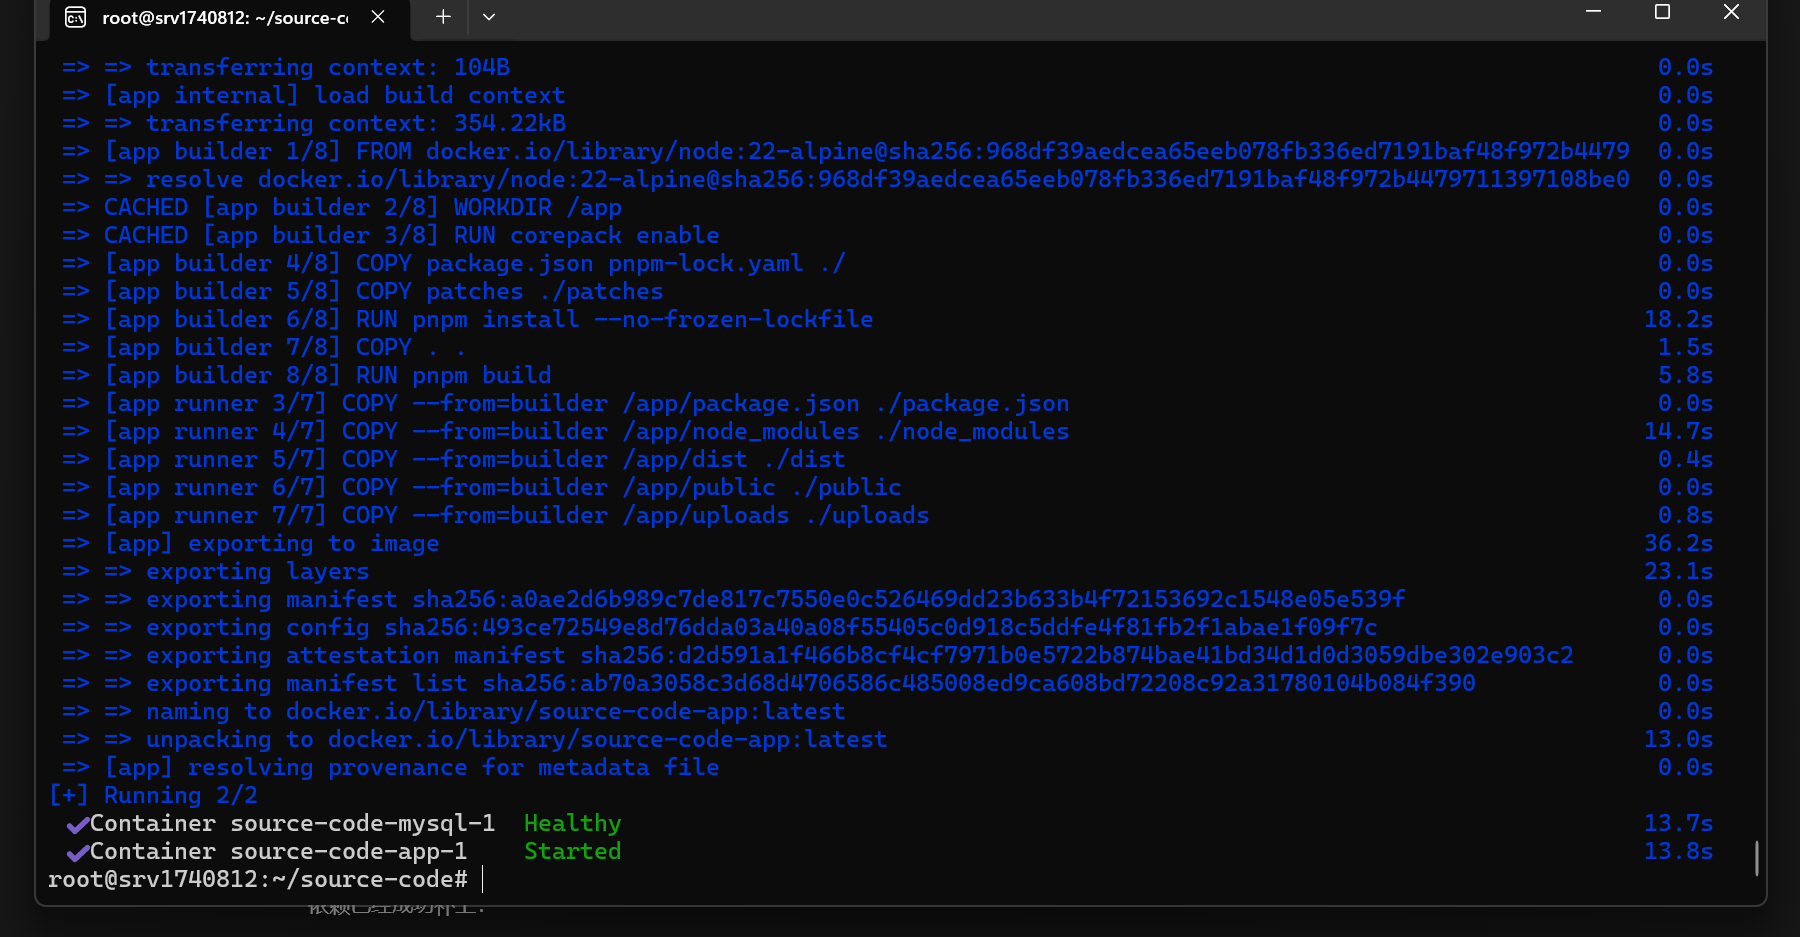Click the '13.8s' app container time

click(1678, 852)
